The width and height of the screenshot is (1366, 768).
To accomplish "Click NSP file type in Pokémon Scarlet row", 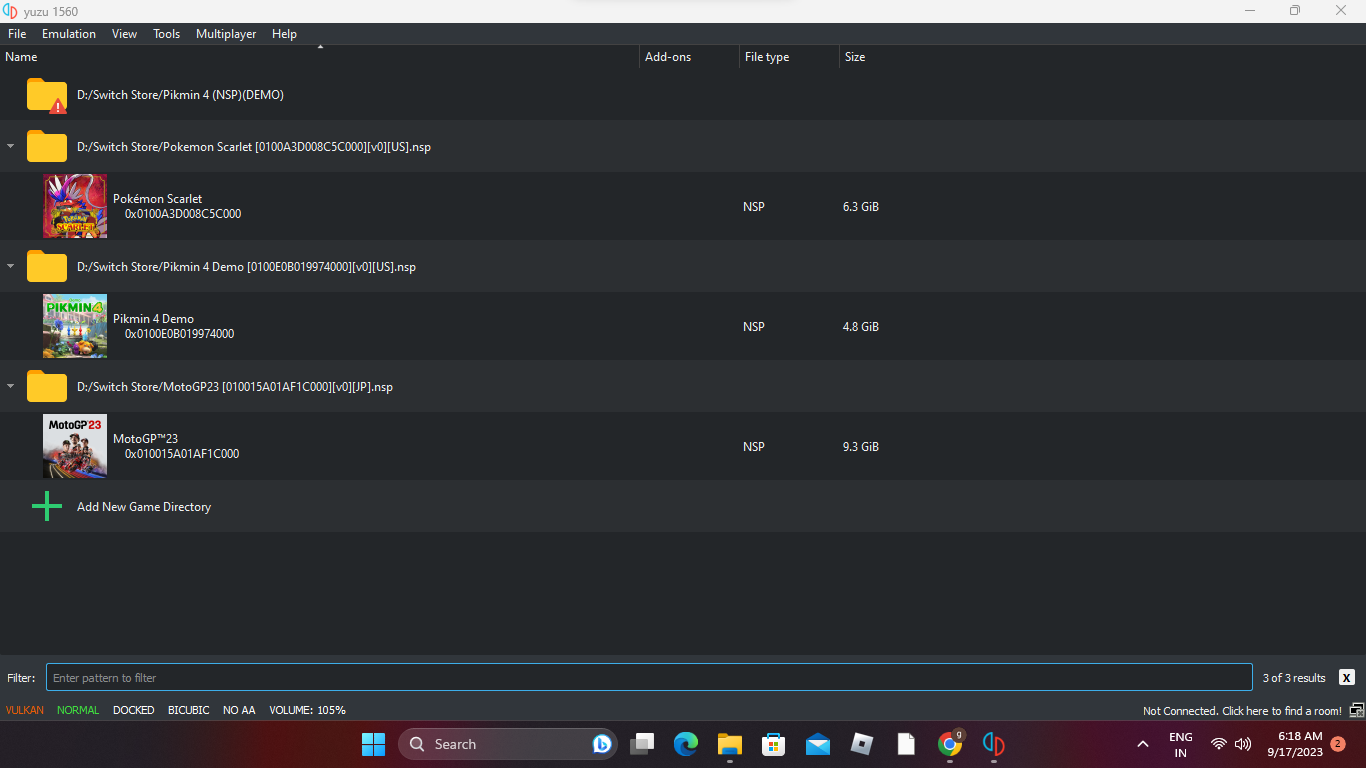I will (x=754, y=207).
